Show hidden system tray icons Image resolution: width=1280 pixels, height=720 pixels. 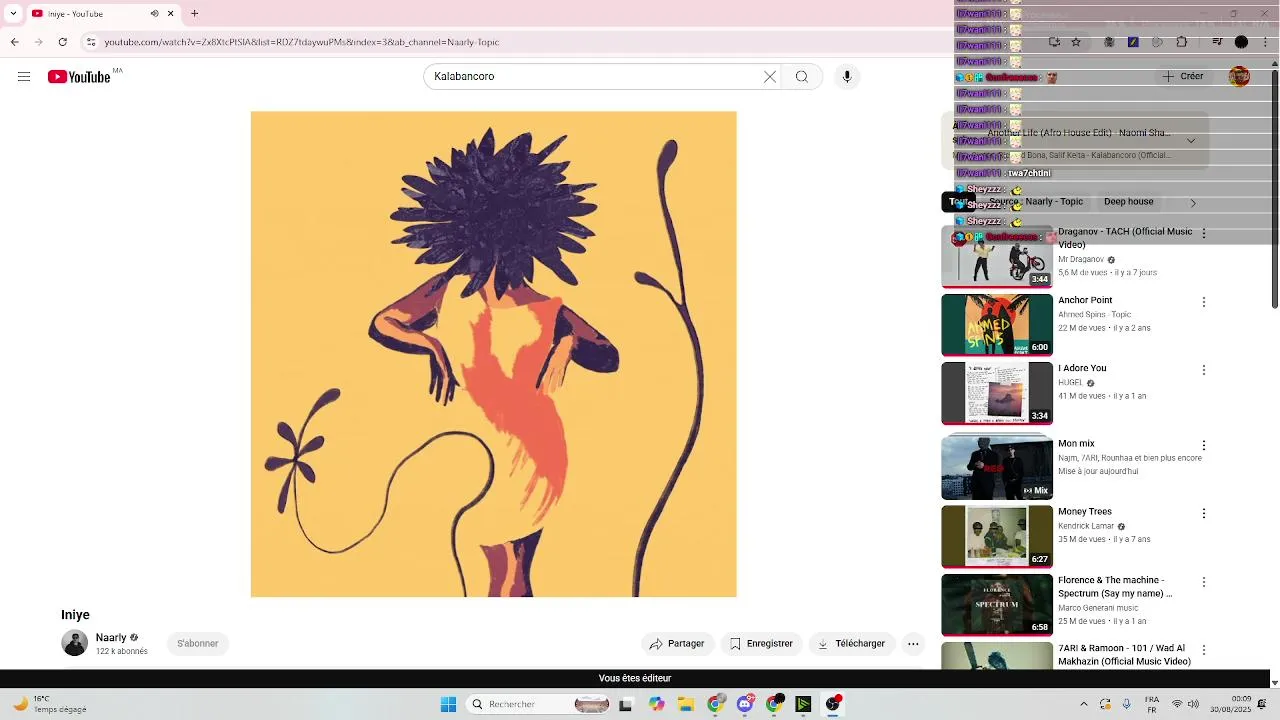1084,704
